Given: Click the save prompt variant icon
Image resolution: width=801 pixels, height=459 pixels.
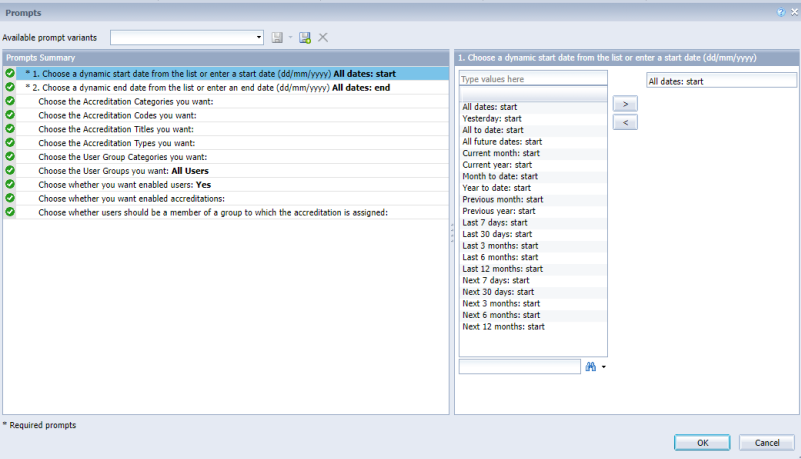Looking at the screenshot, I should pyautogui.click(x=276, y=37).
